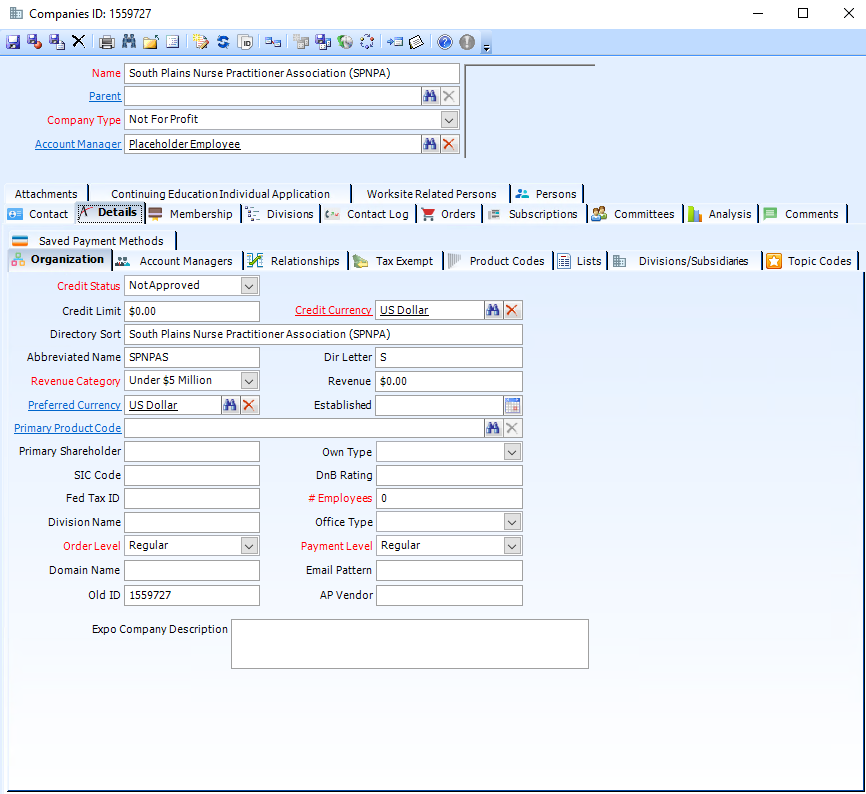Click inside the Expo Company Description box
The height and width of the screenshot is (794, 866).
point(410,643)
